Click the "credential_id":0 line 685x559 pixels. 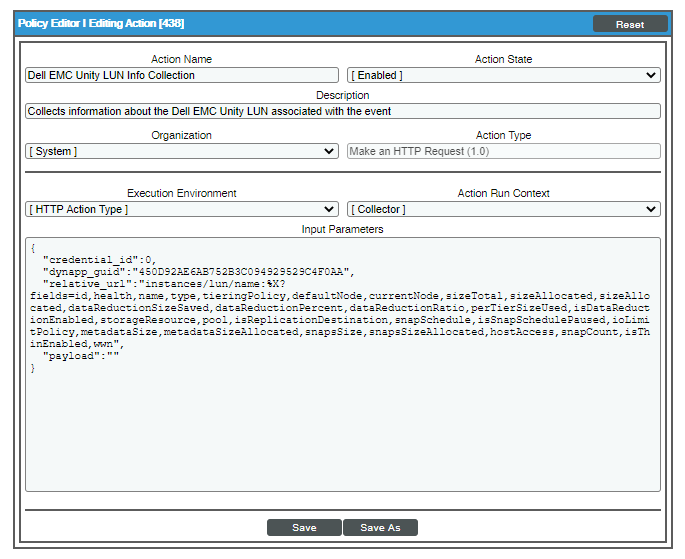pos(99,260)
